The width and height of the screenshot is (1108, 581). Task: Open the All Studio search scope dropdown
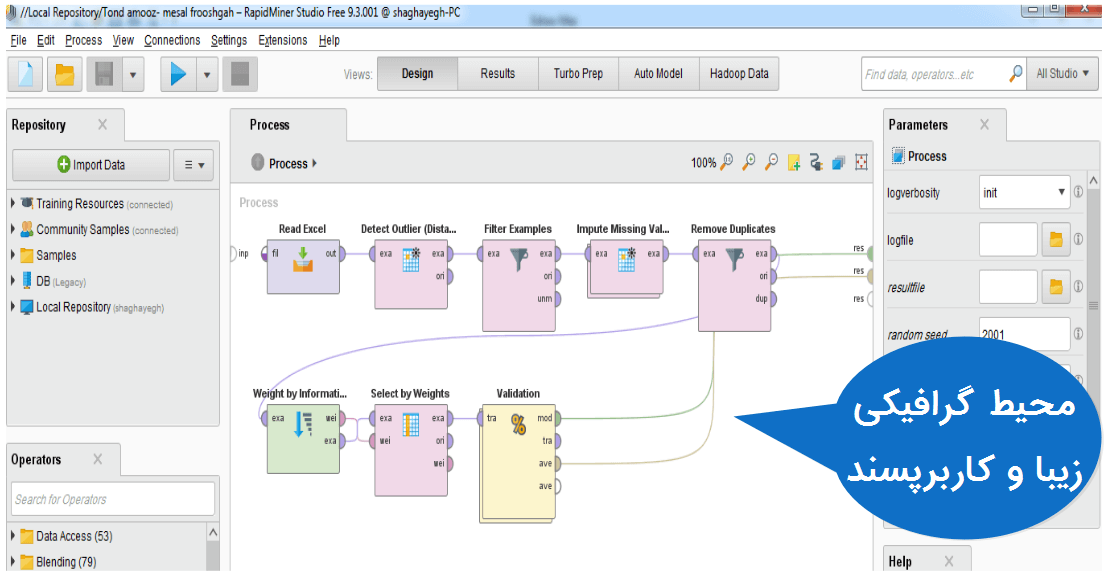(1063, 74)
